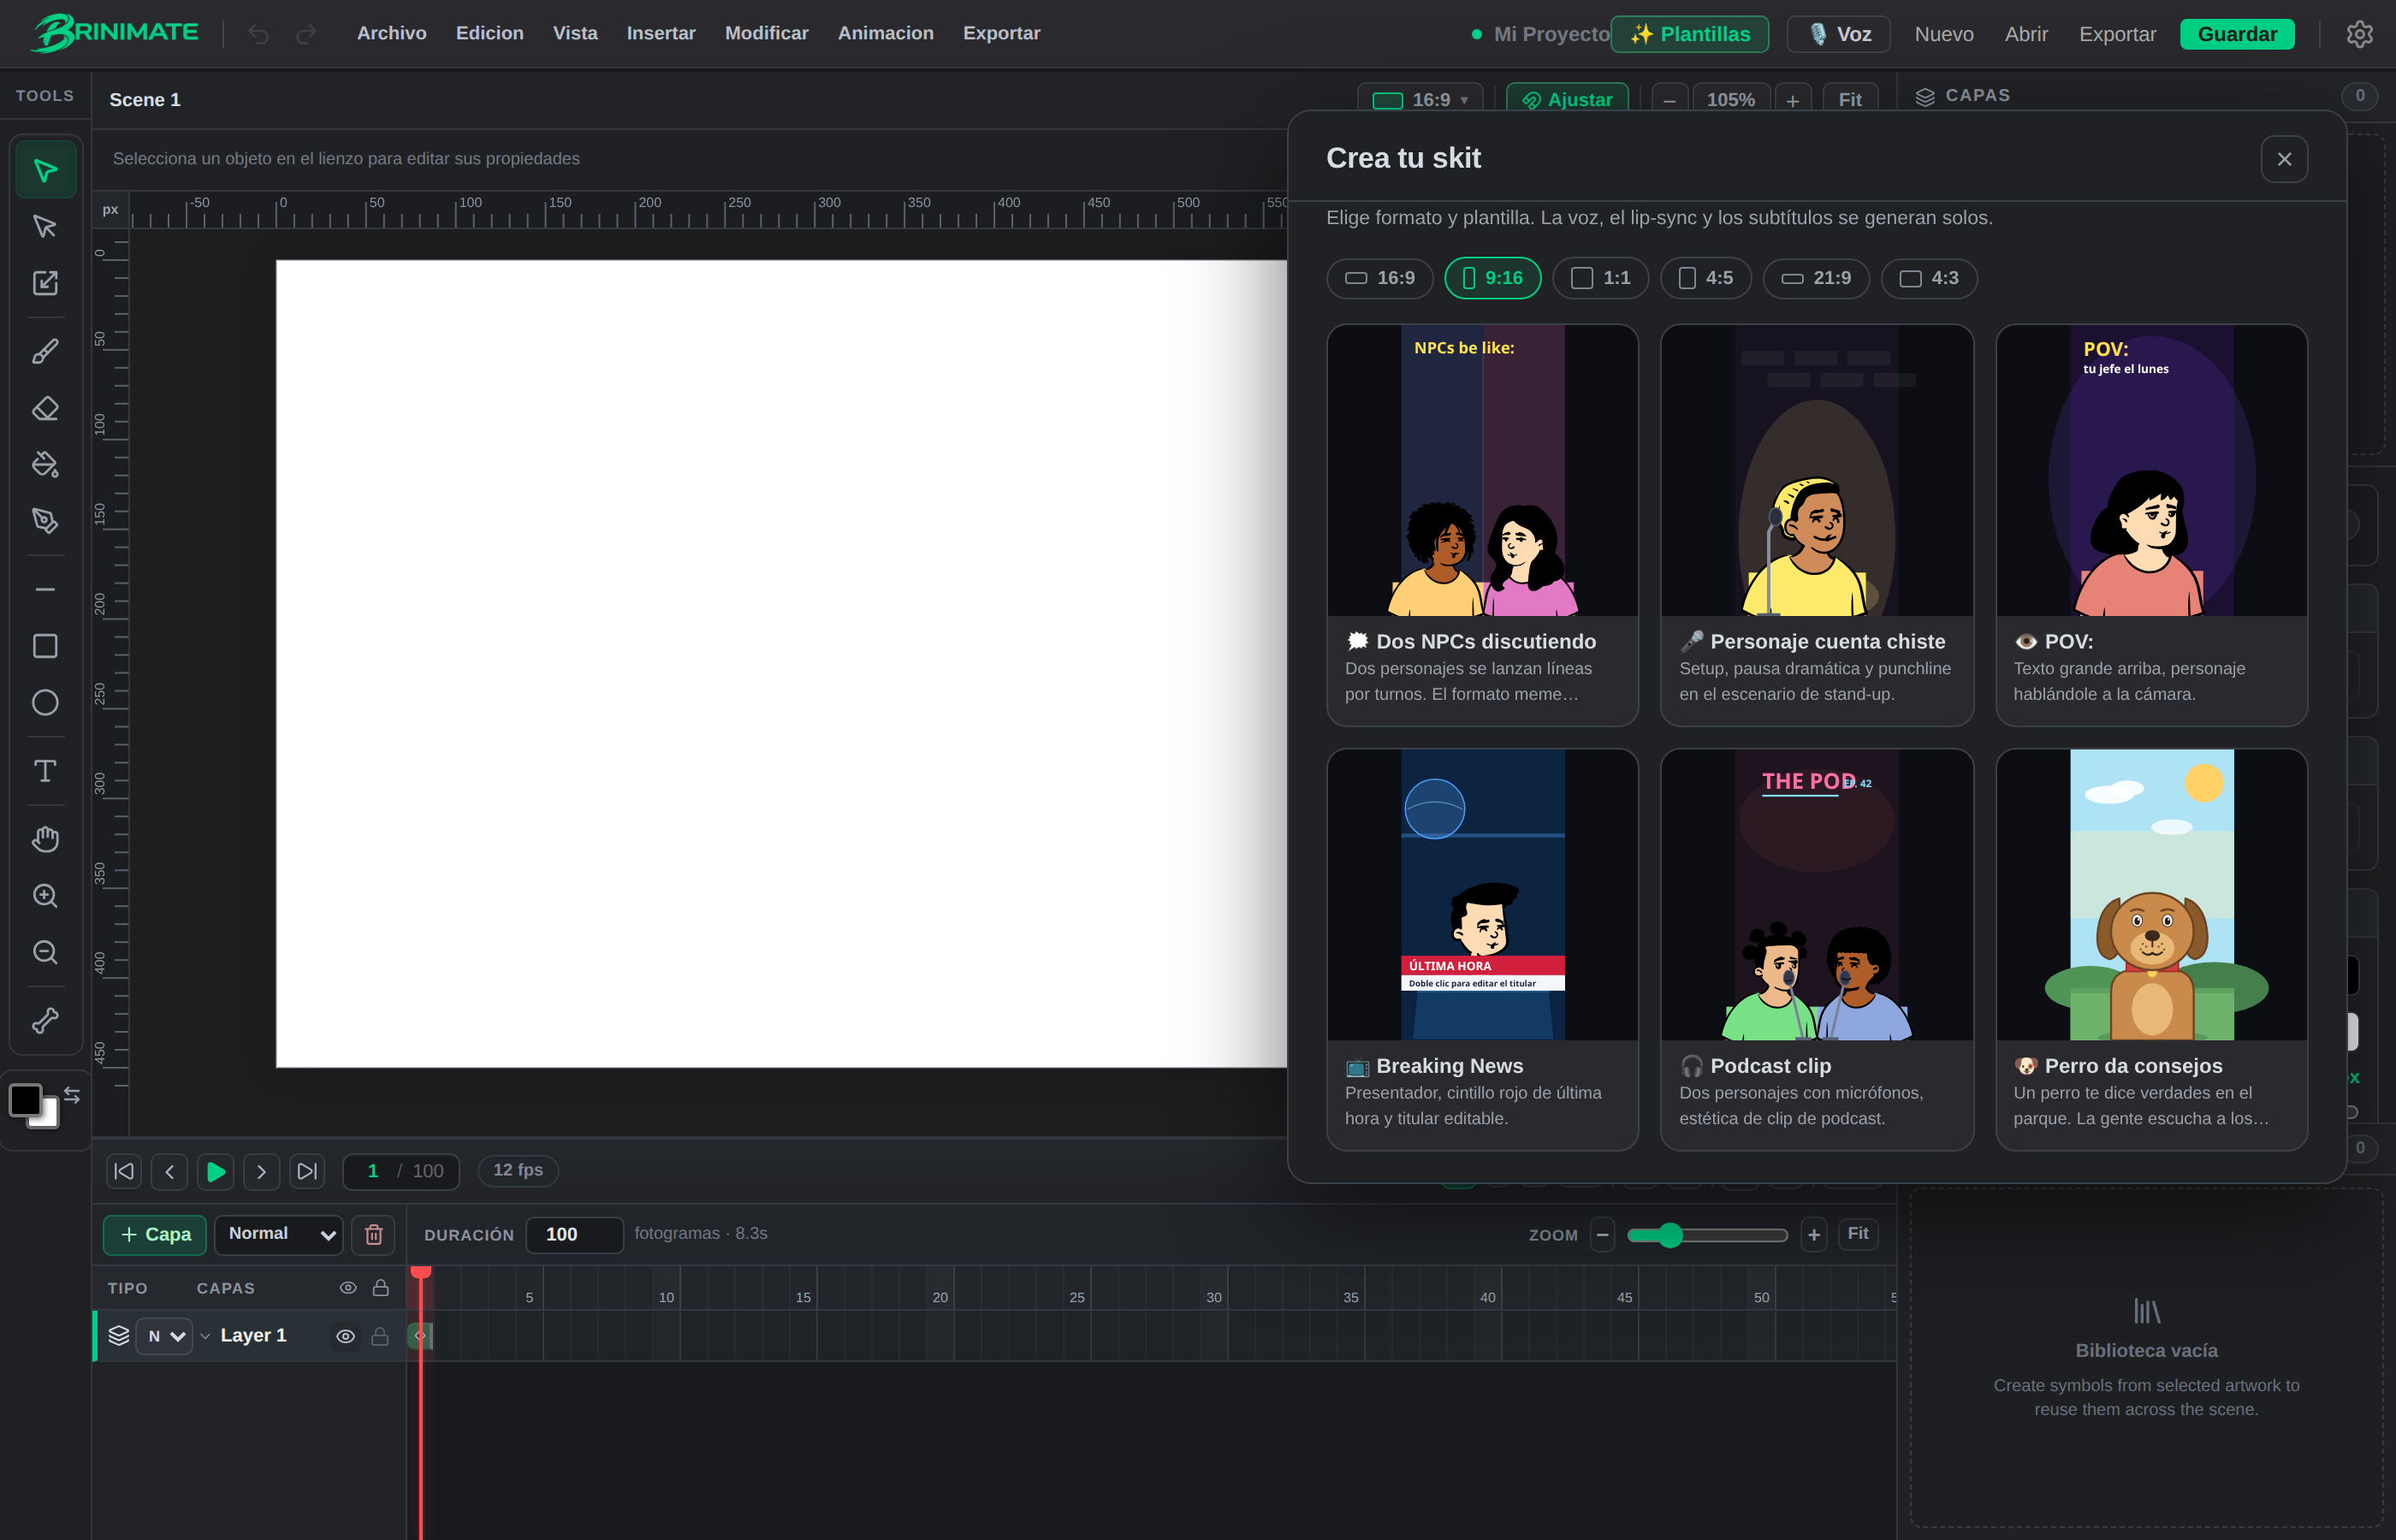Jump to first frame
This screenshot has height=1540, width=2396.
(x=124, y=1171)
